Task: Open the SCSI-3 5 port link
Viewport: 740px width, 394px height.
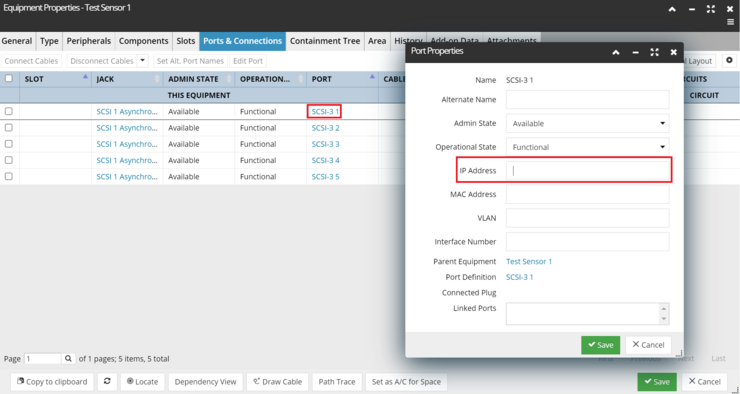Action: pos(325,176)
